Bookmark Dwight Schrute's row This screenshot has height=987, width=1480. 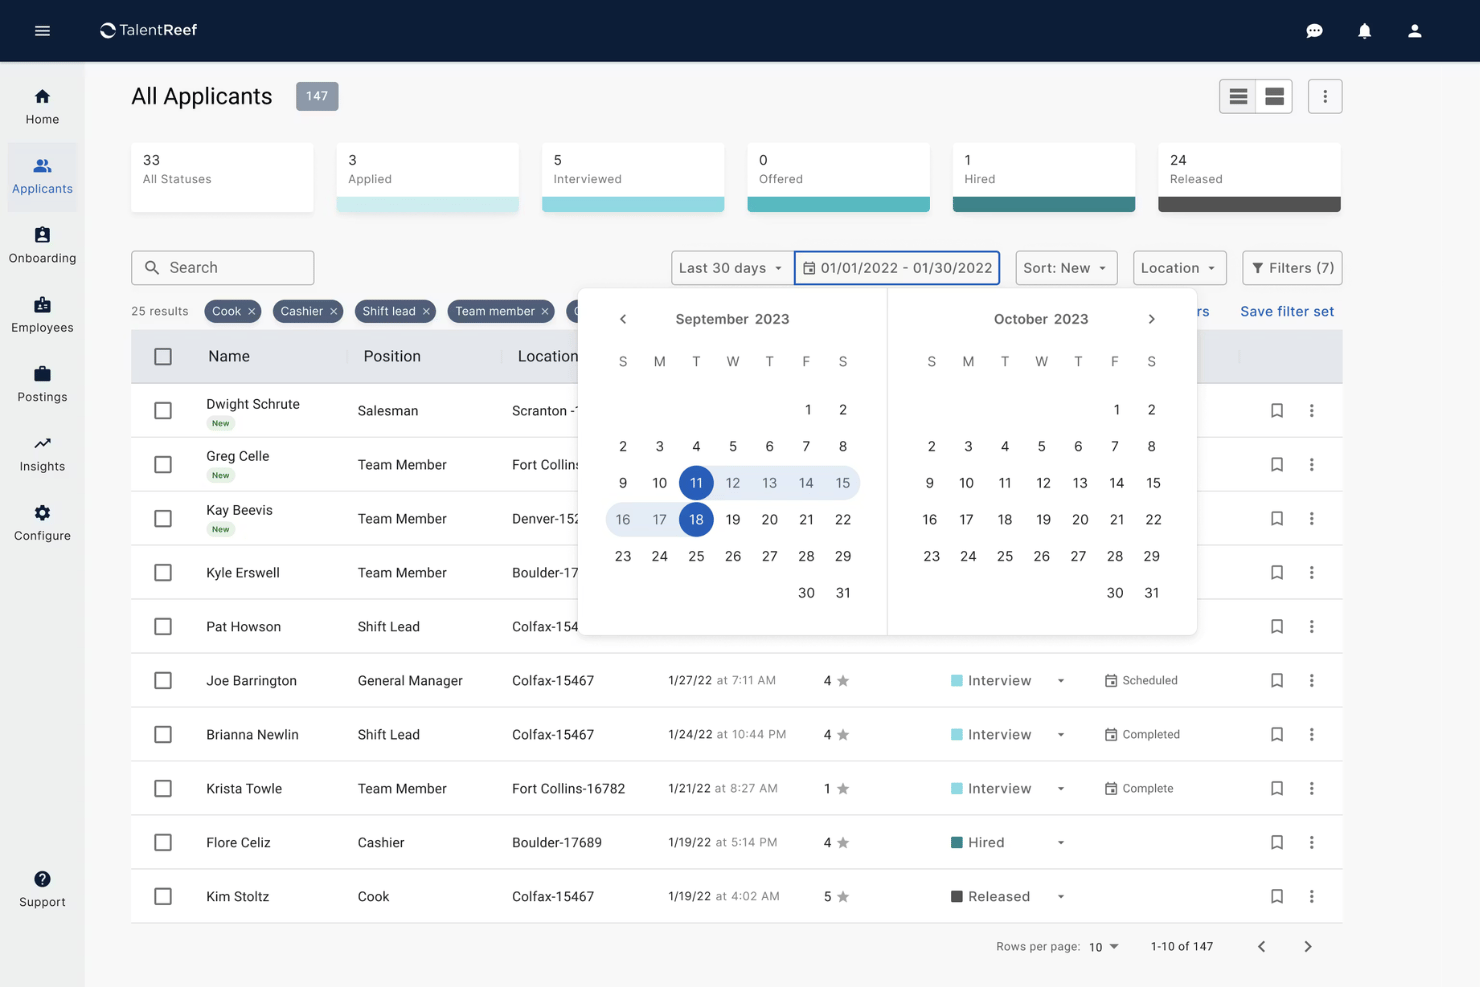(1277, 411)
